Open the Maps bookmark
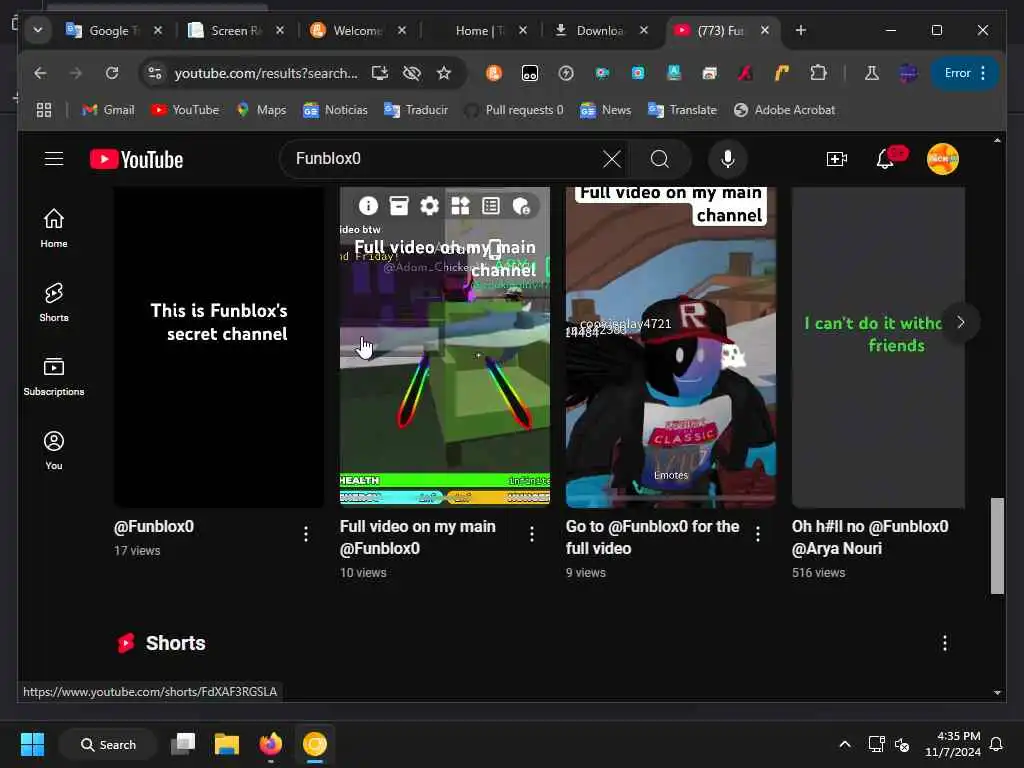Screen dimensions: 1024x768 pos(261,110)
